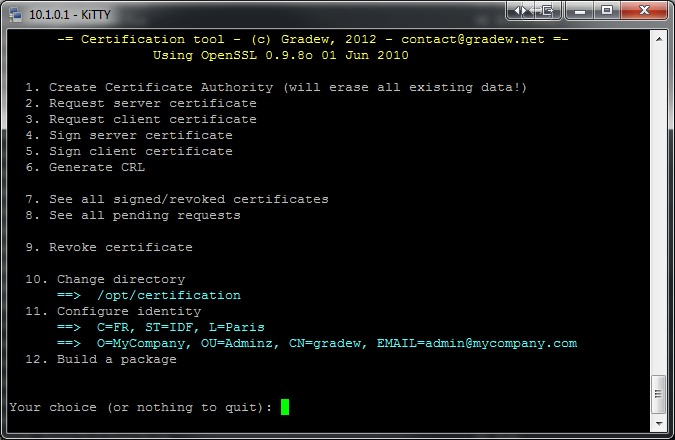Click "contact@gradew.net" in header
The image size is (675, 440).
pyautogui.click(x=473, y=40)
